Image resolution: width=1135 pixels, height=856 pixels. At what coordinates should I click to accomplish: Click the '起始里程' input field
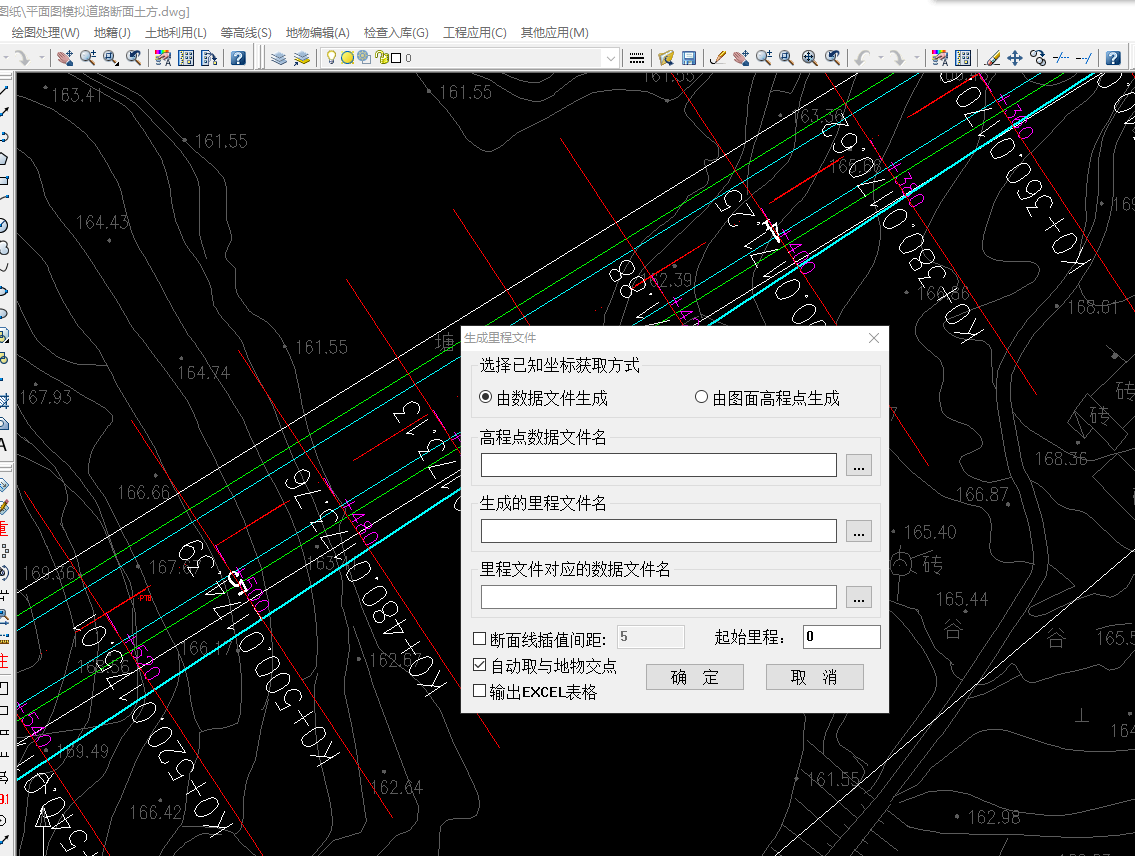(842, 637)
